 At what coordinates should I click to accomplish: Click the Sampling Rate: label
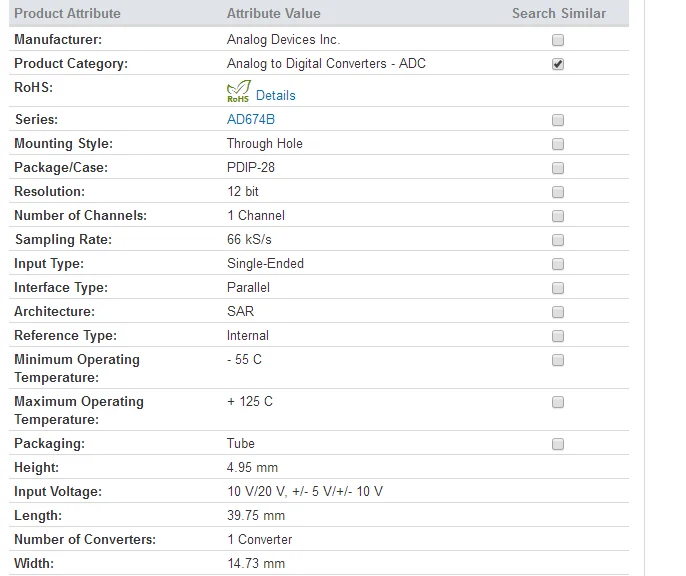tap(63, 240)
